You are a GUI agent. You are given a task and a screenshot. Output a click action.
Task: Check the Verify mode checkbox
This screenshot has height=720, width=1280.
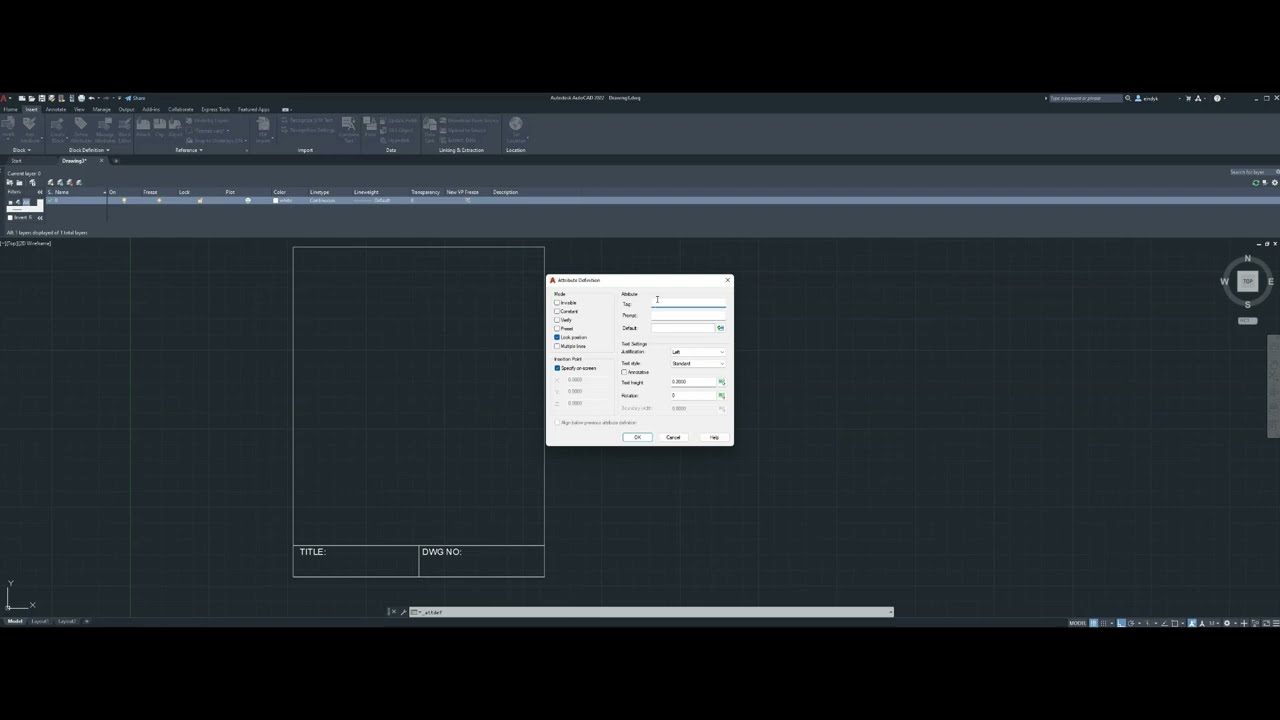pos(557,320)
